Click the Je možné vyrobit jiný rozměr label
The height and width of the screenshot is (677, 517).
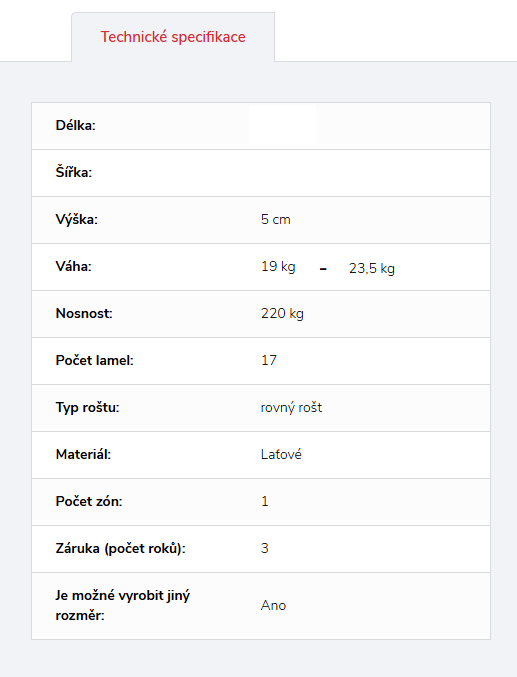(x=123, y=606)
